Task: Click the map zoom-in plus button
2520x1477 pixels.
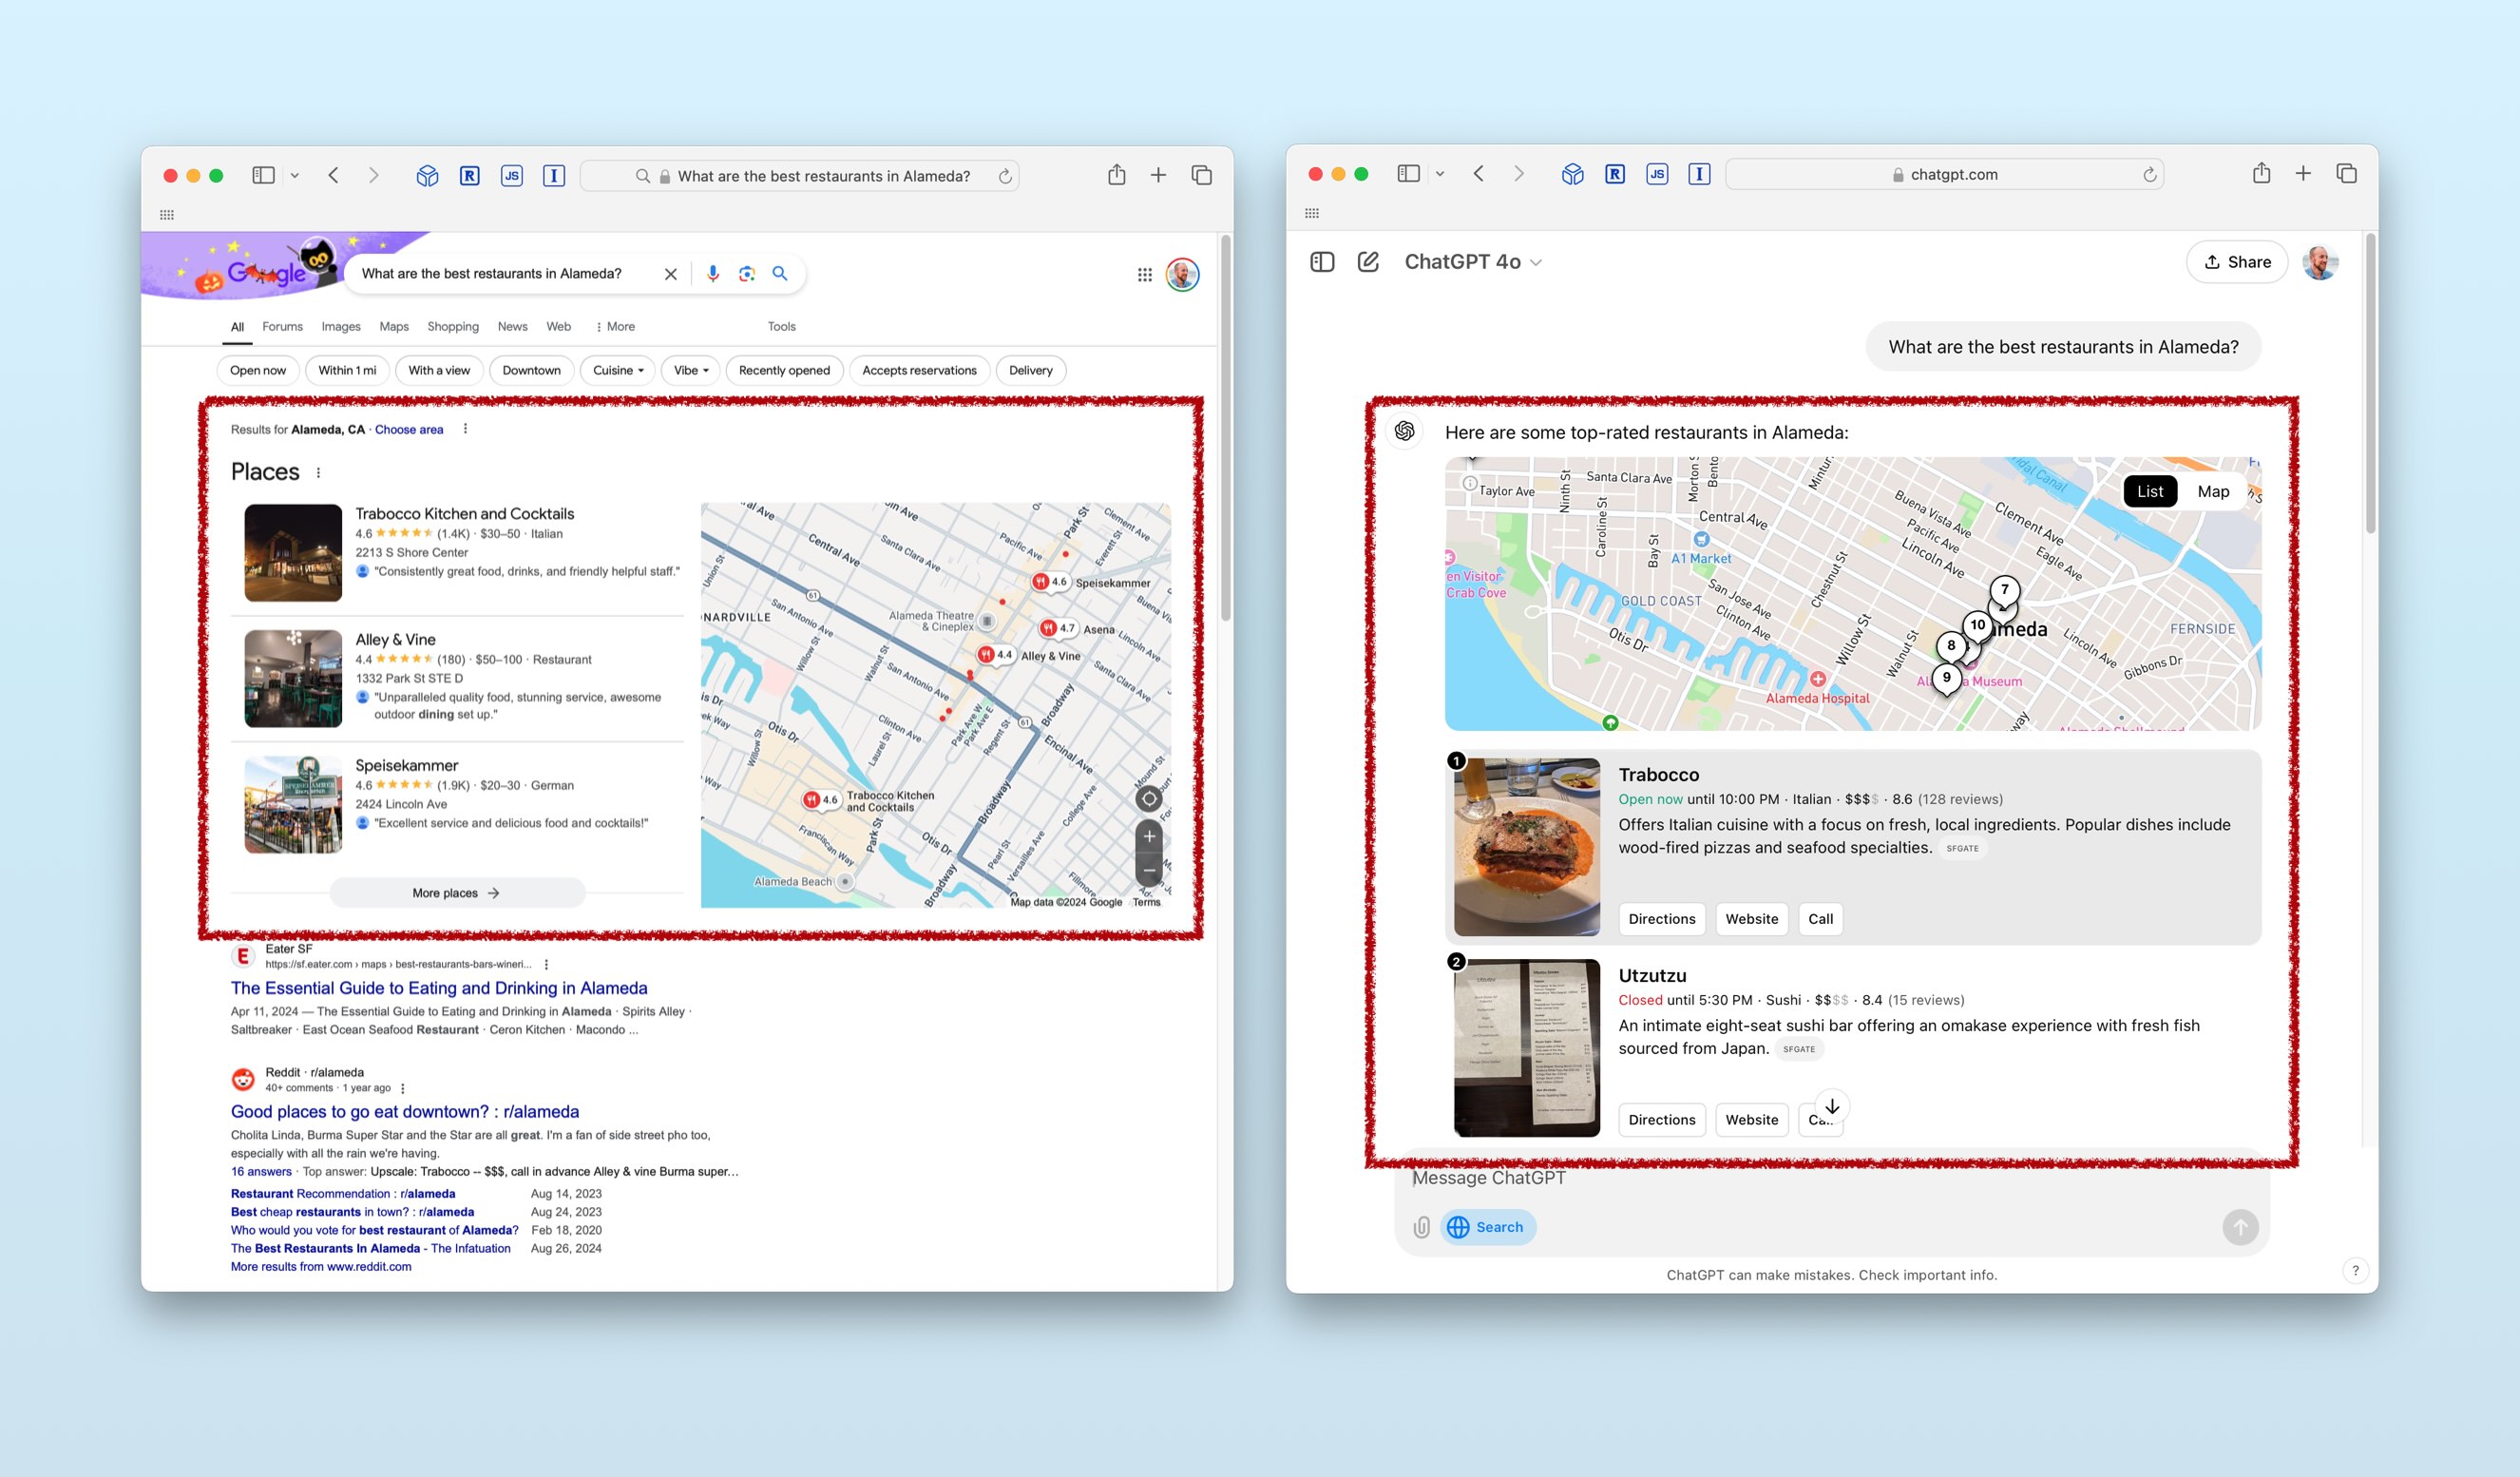Action: [1149, 836]
